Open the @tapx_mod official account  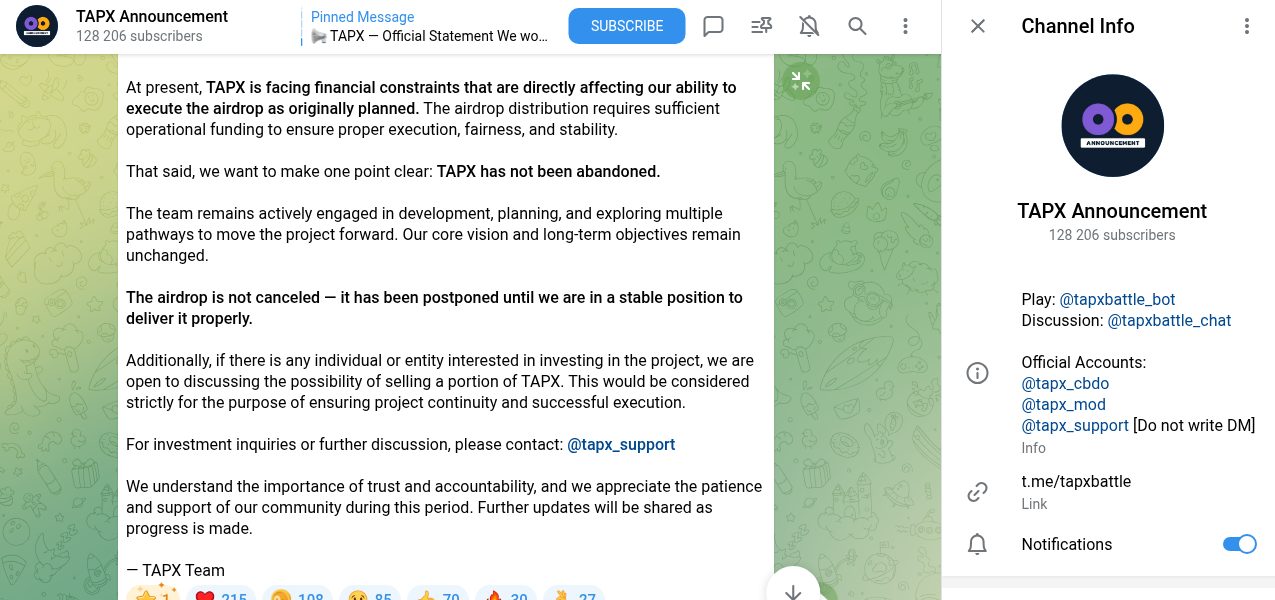pos(1063,404)
